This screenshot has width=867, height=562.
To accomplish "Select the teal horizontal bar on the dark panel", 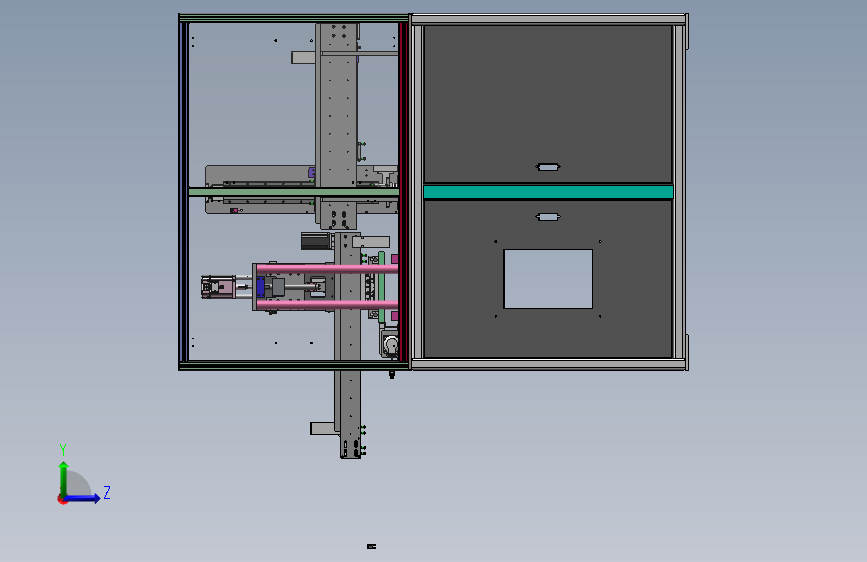I will click(548, 192).
